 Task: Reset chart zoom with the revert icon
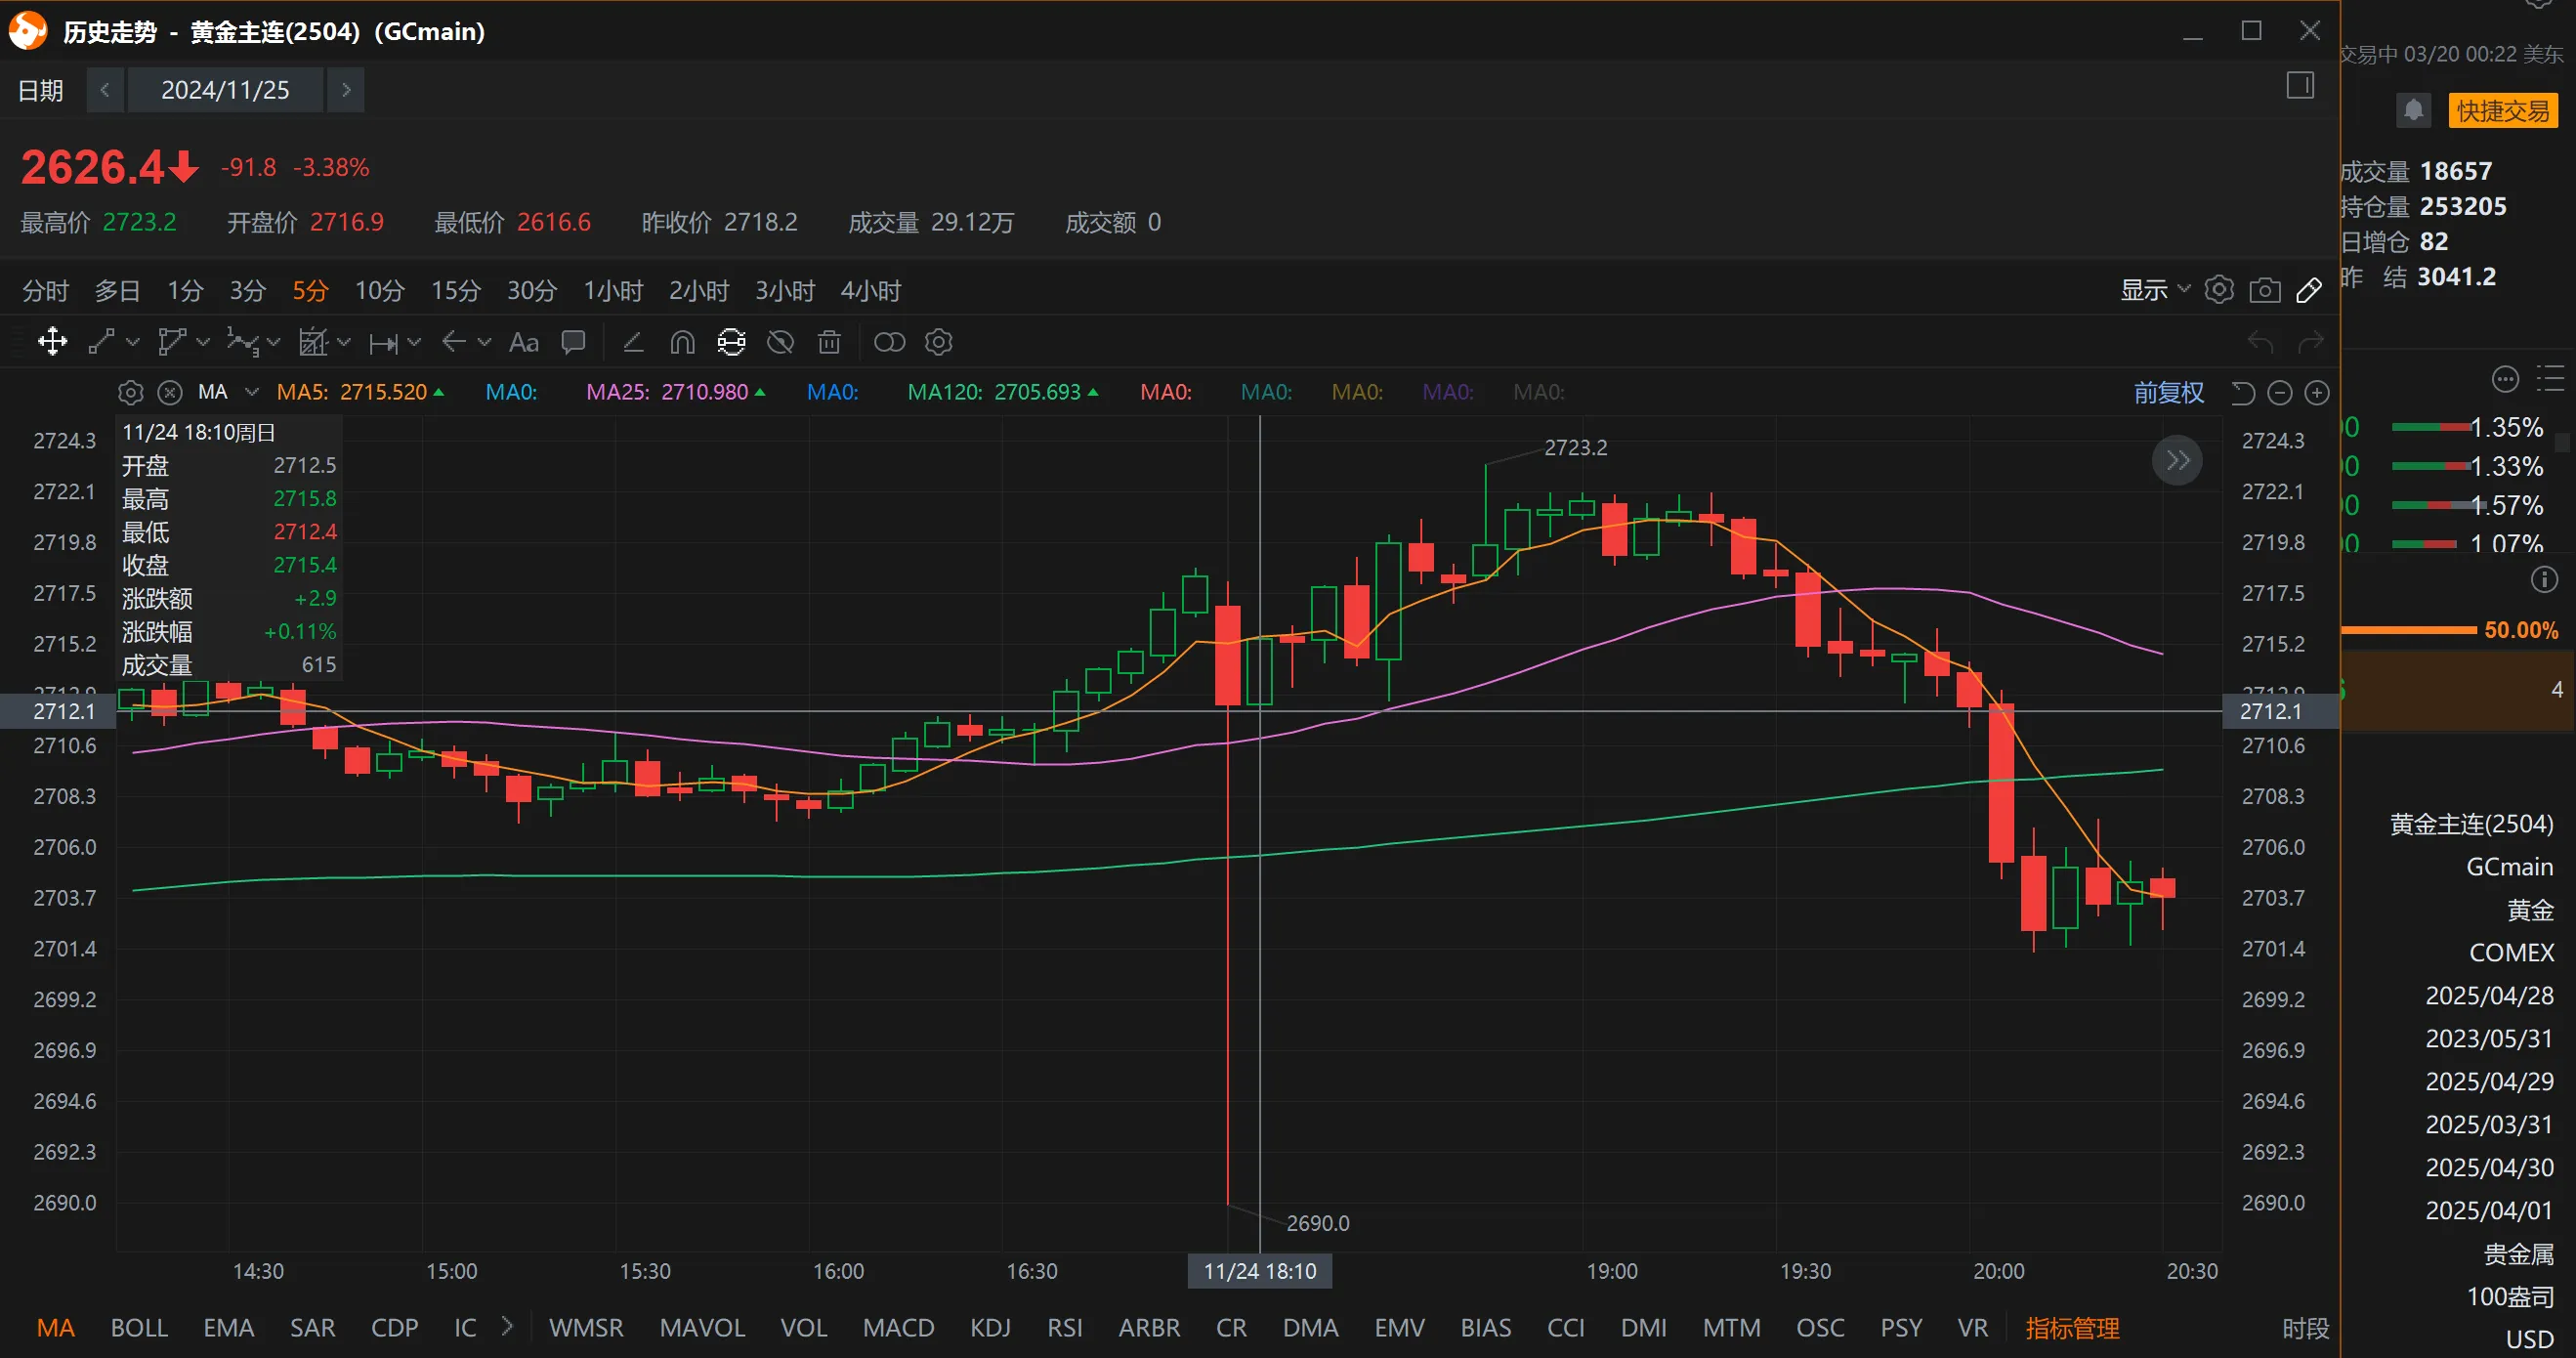[2243, 393]
